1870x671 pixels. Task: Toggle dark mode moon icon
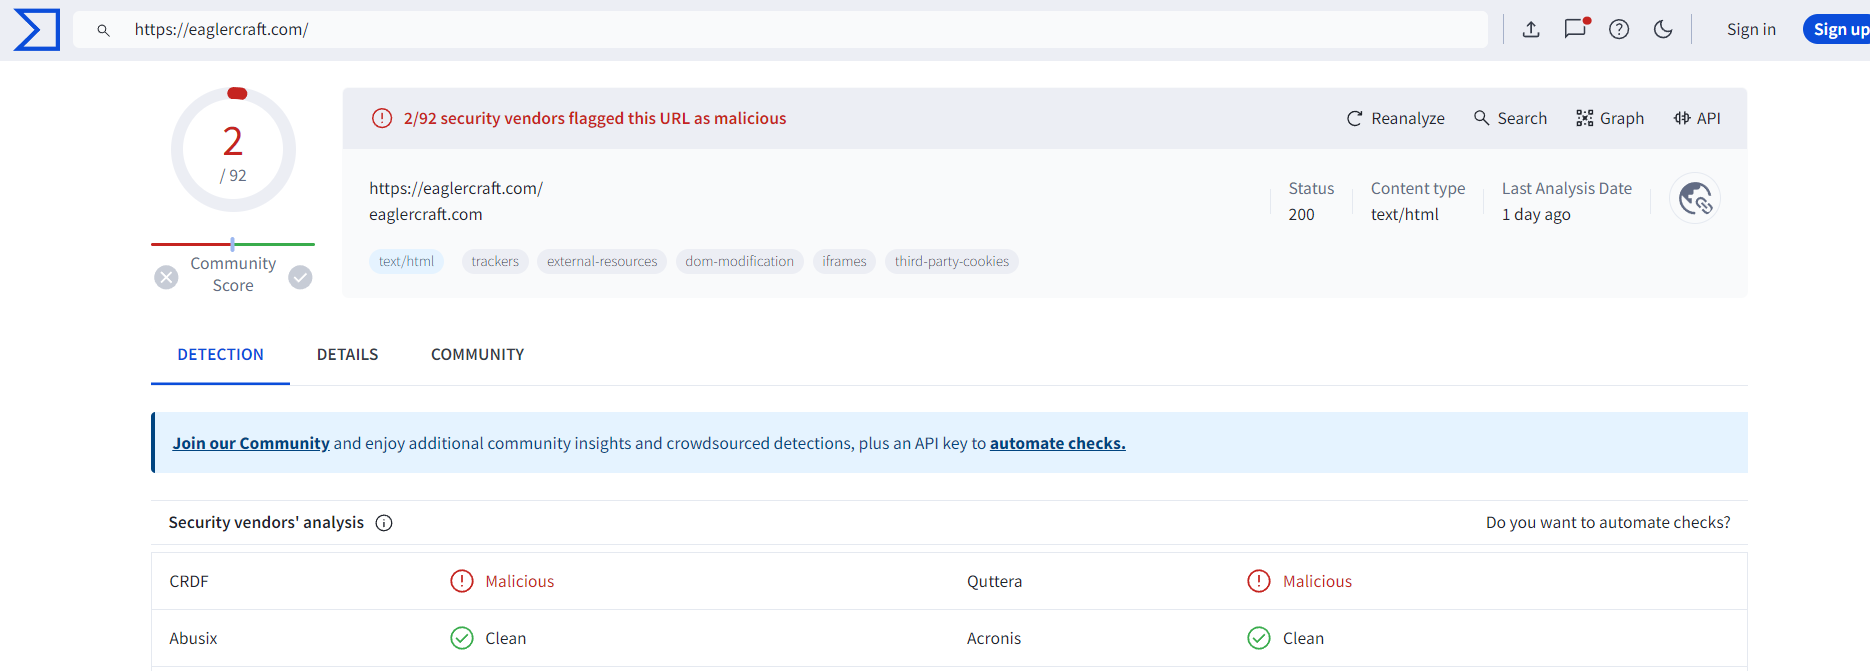1663,30
